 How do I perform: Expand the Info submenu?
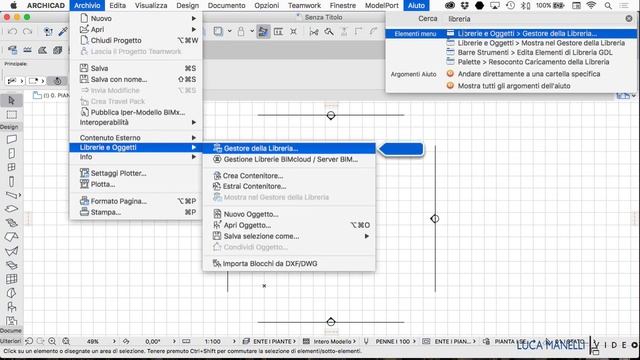click(136, 157)
